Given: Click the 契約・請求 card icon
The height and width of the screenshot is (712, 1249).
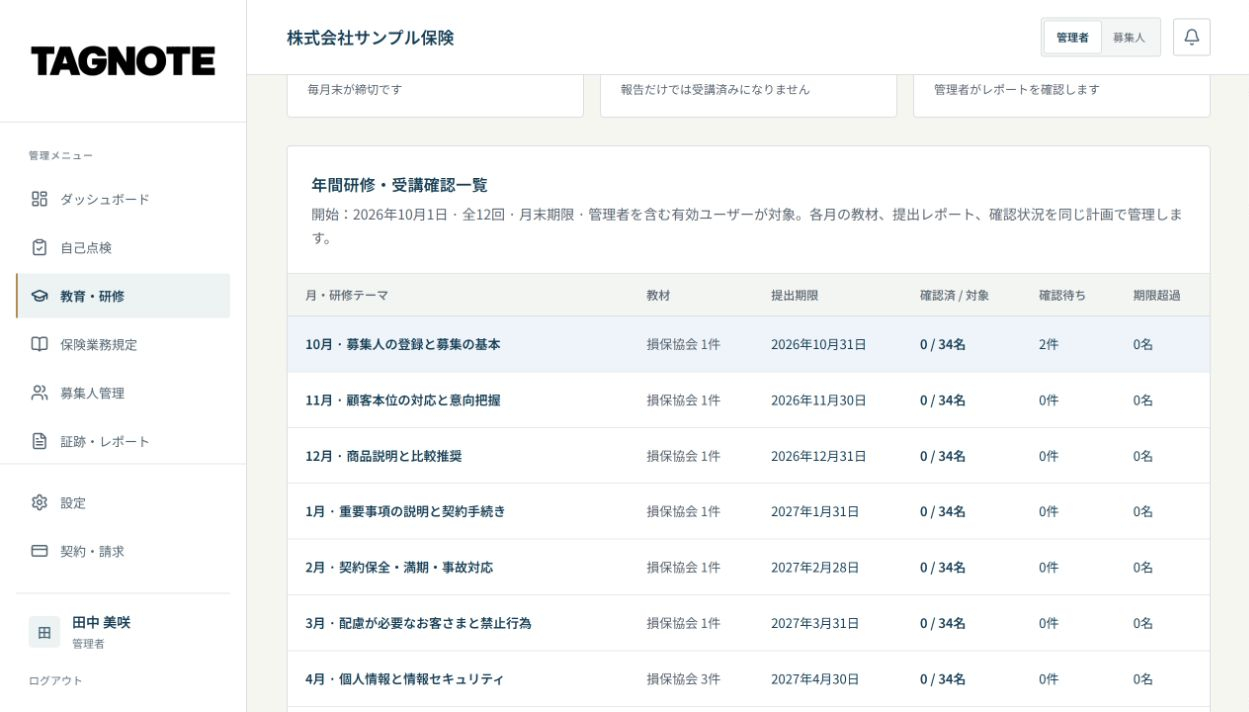Looking at the screenshot, I should tap(39, 551).
